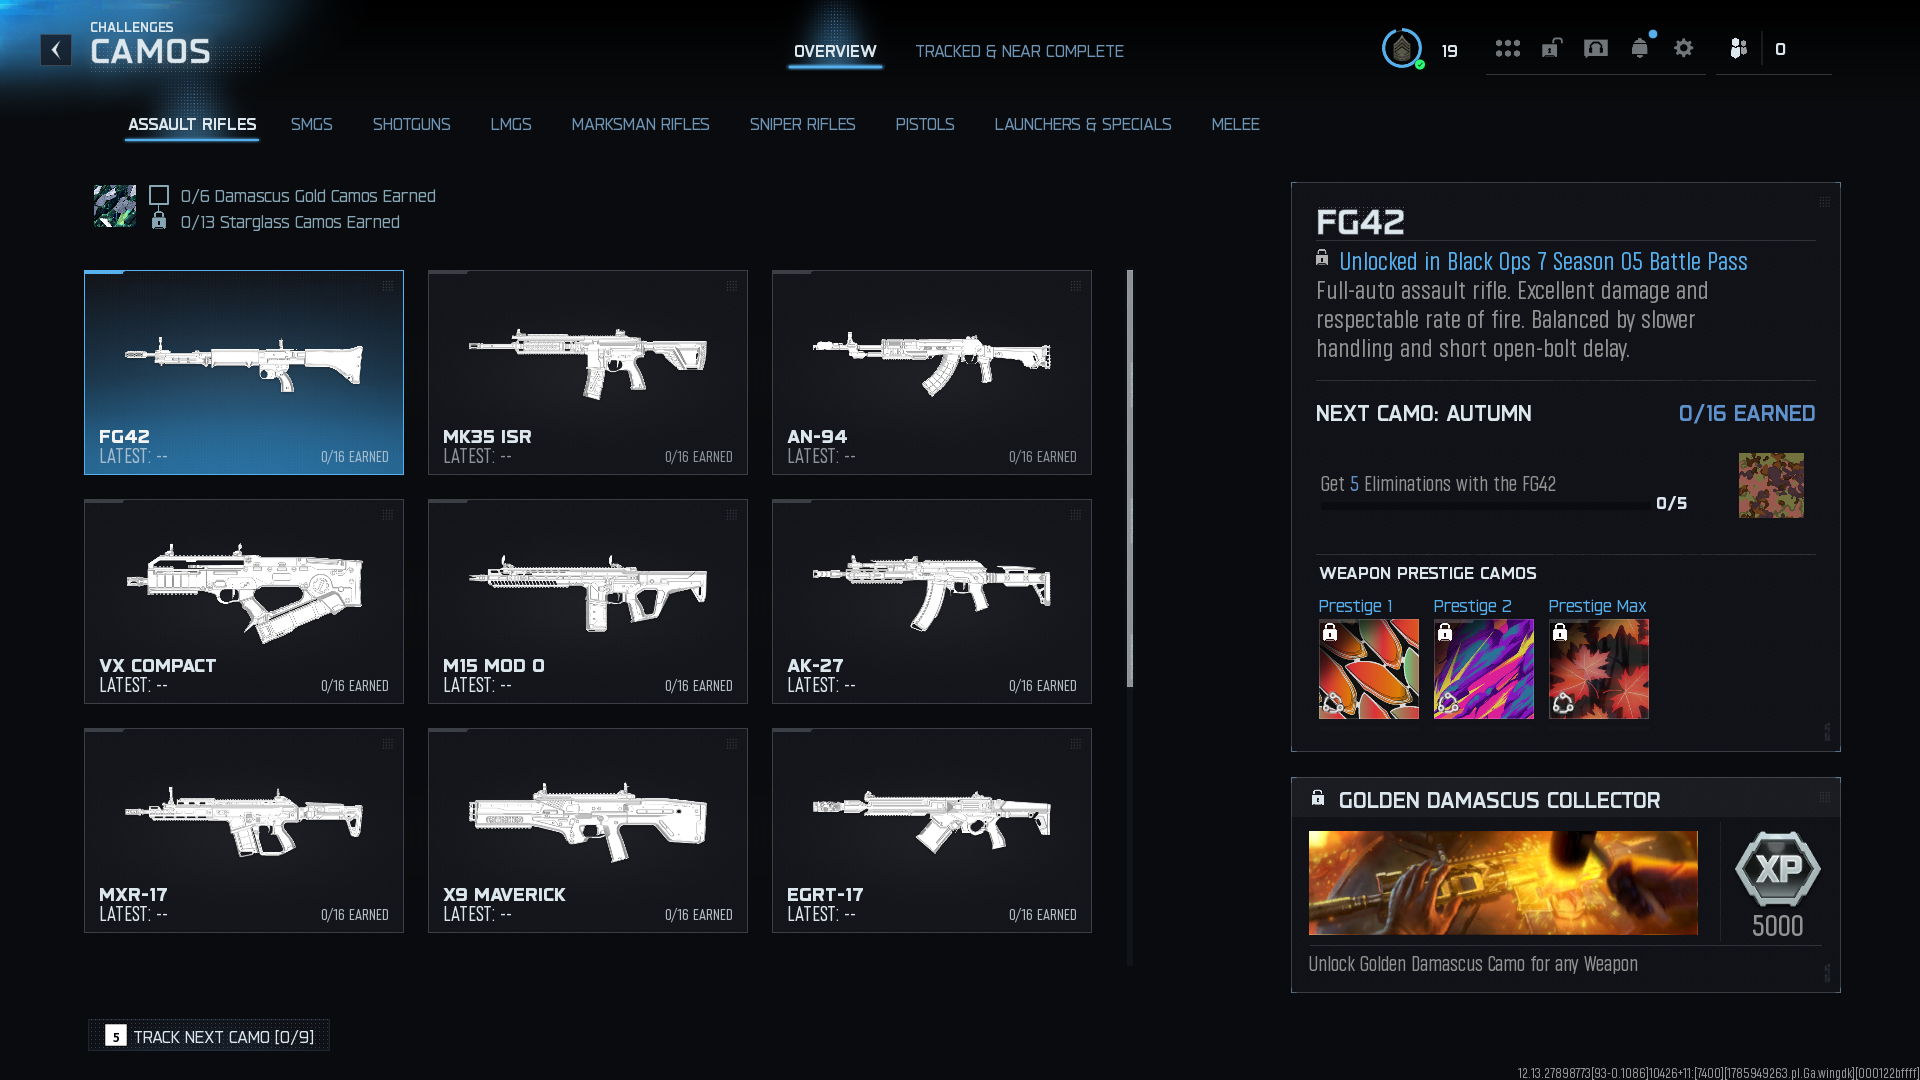Screen dimensions: 1920x1080
Task: Open the camera mode icon
Action: pyautogui.click(x=1596, y=48)
